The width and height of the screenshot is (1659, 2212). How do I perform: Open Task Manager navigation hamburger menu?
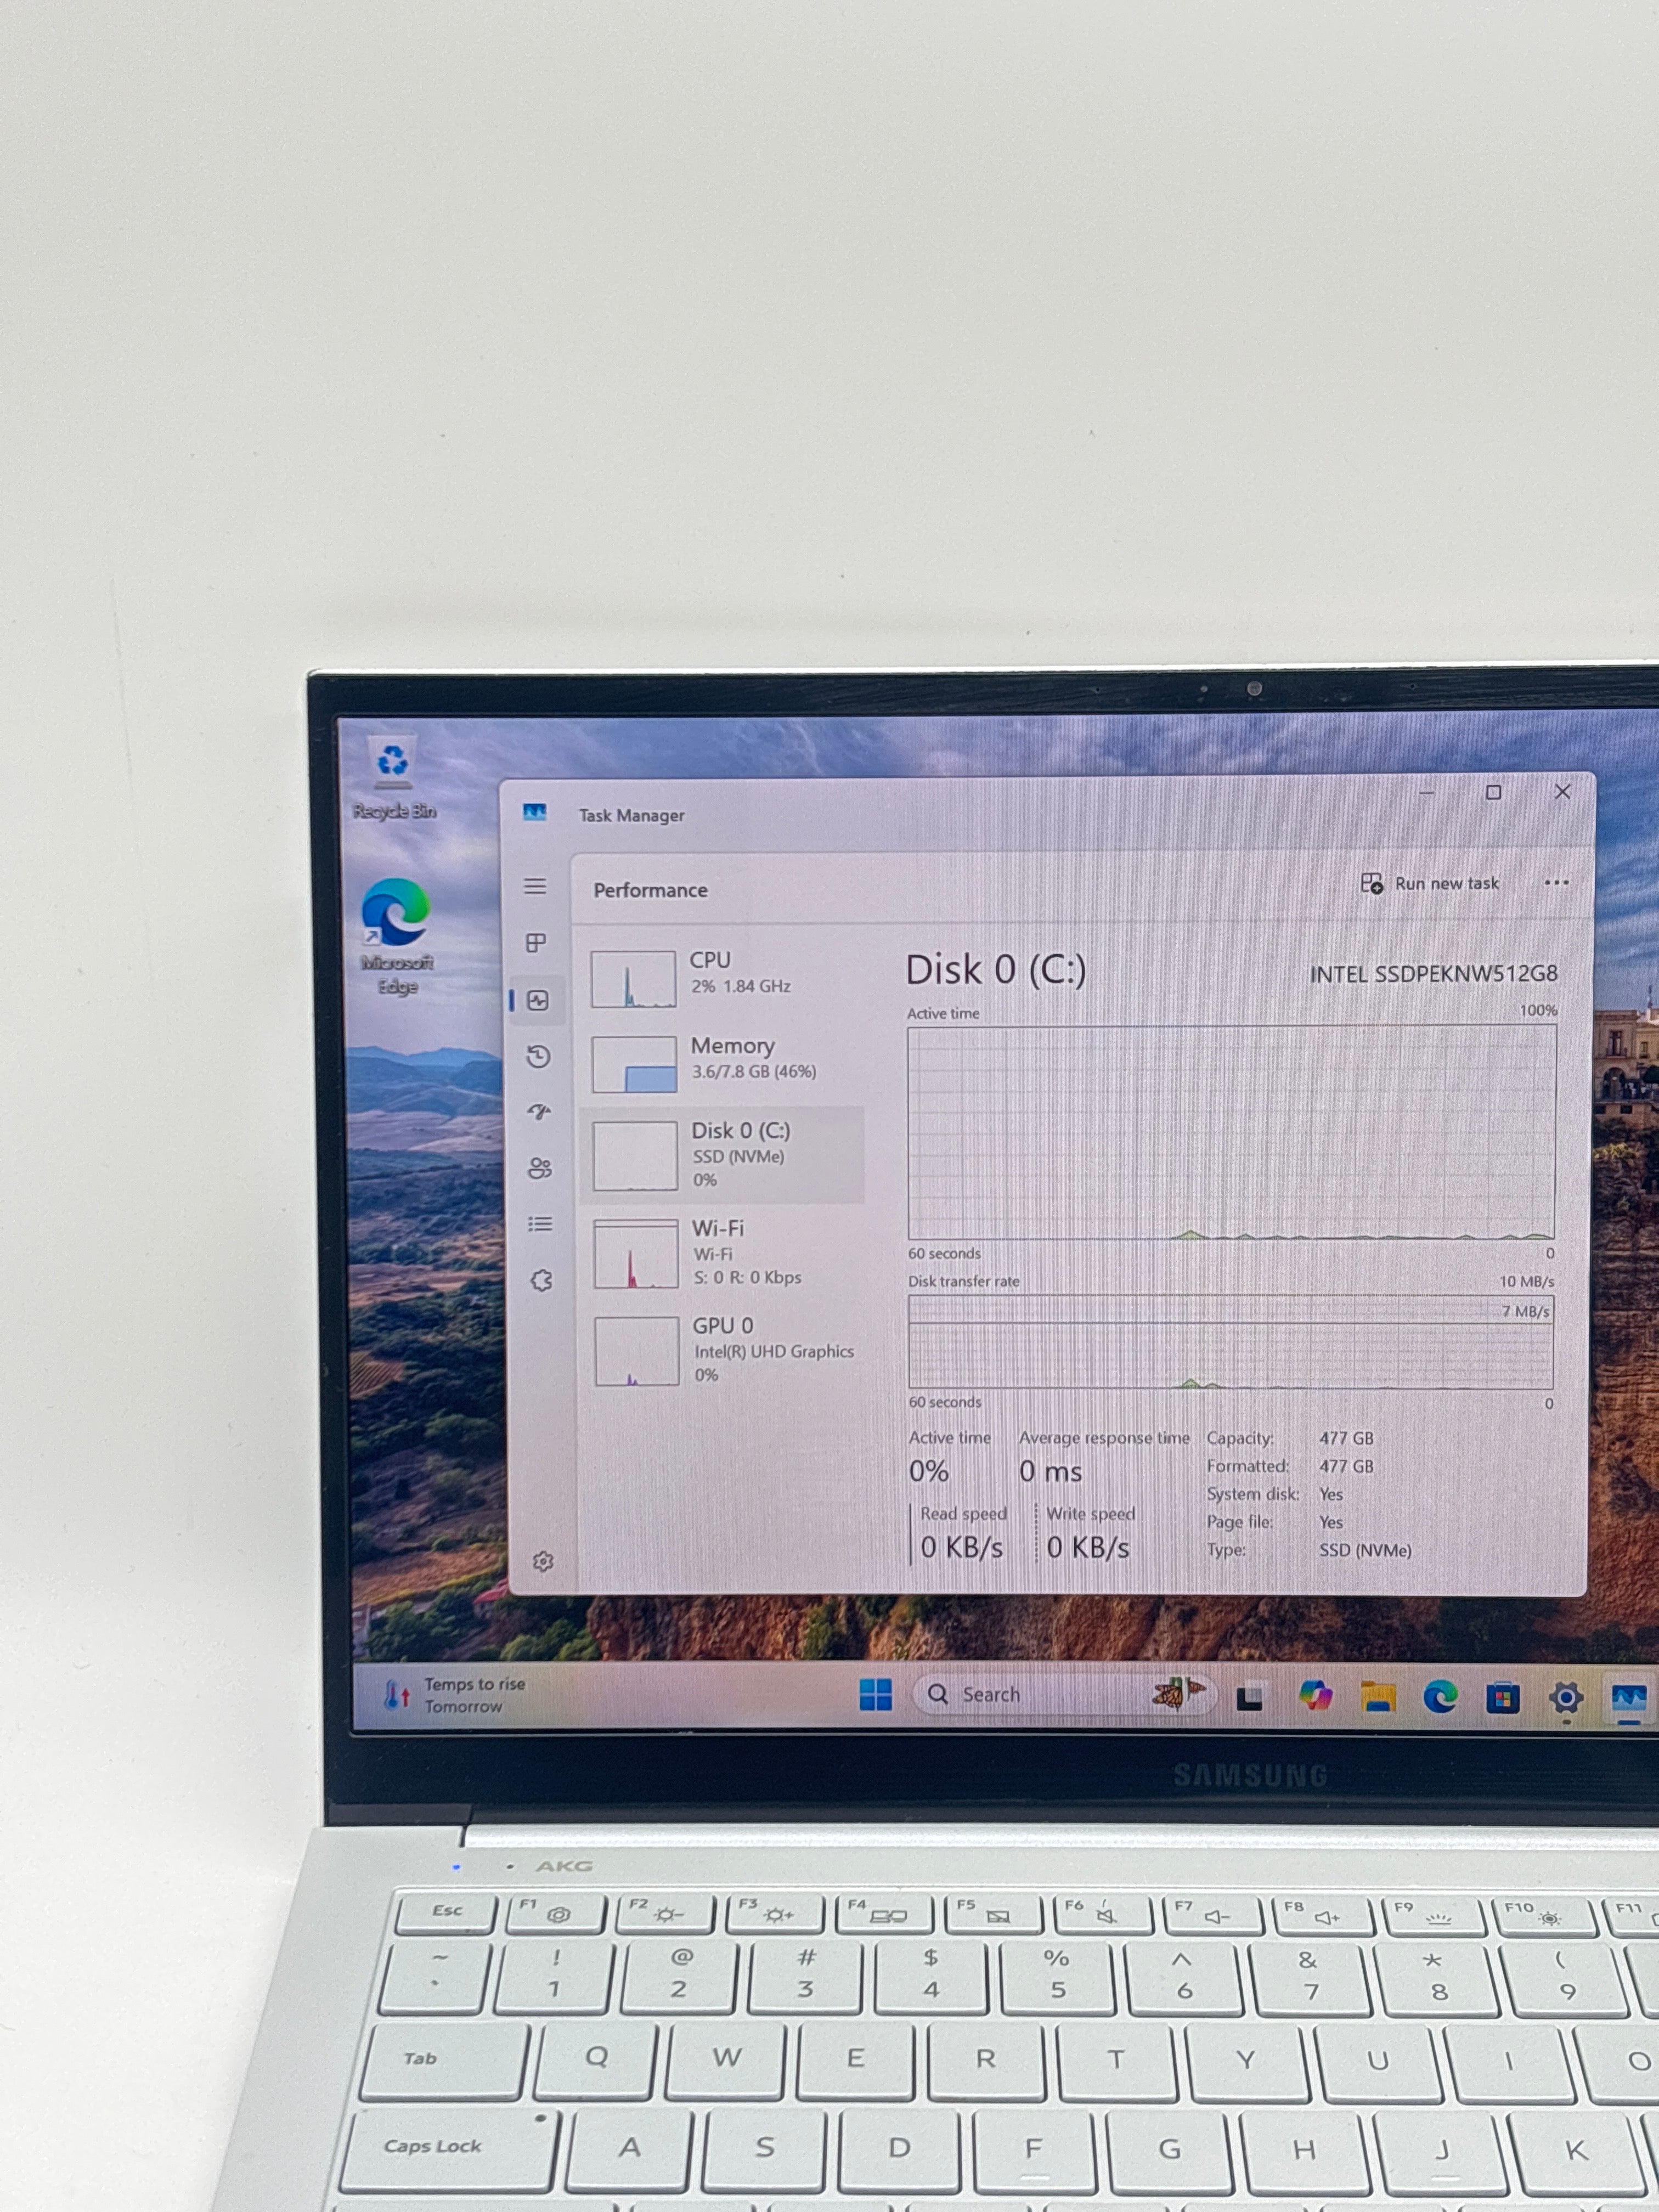(x=535, y=886)
